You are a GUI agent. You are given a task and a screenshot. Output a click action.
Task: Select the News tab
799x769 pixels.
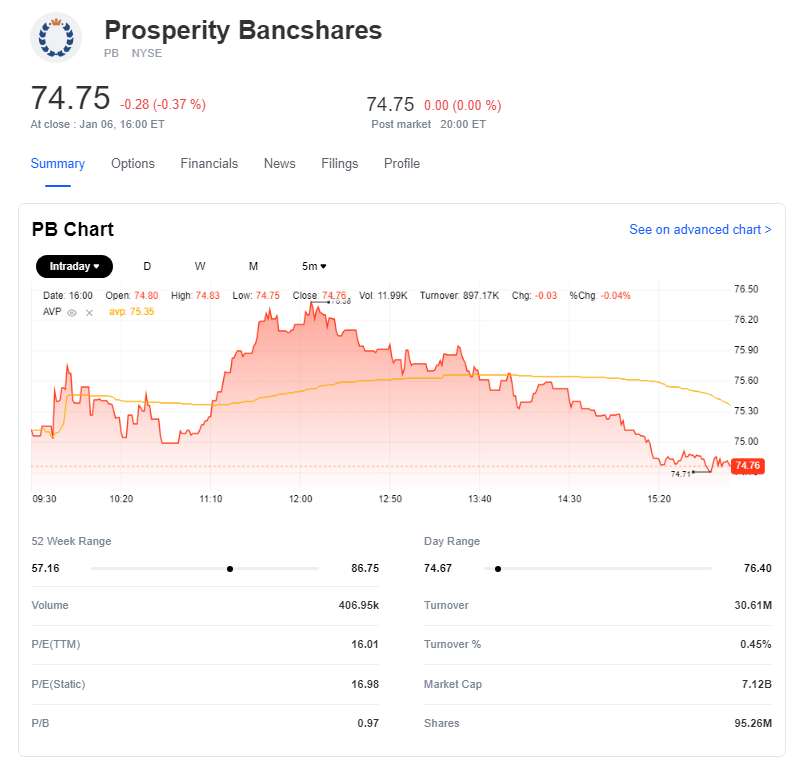[280, 164]
